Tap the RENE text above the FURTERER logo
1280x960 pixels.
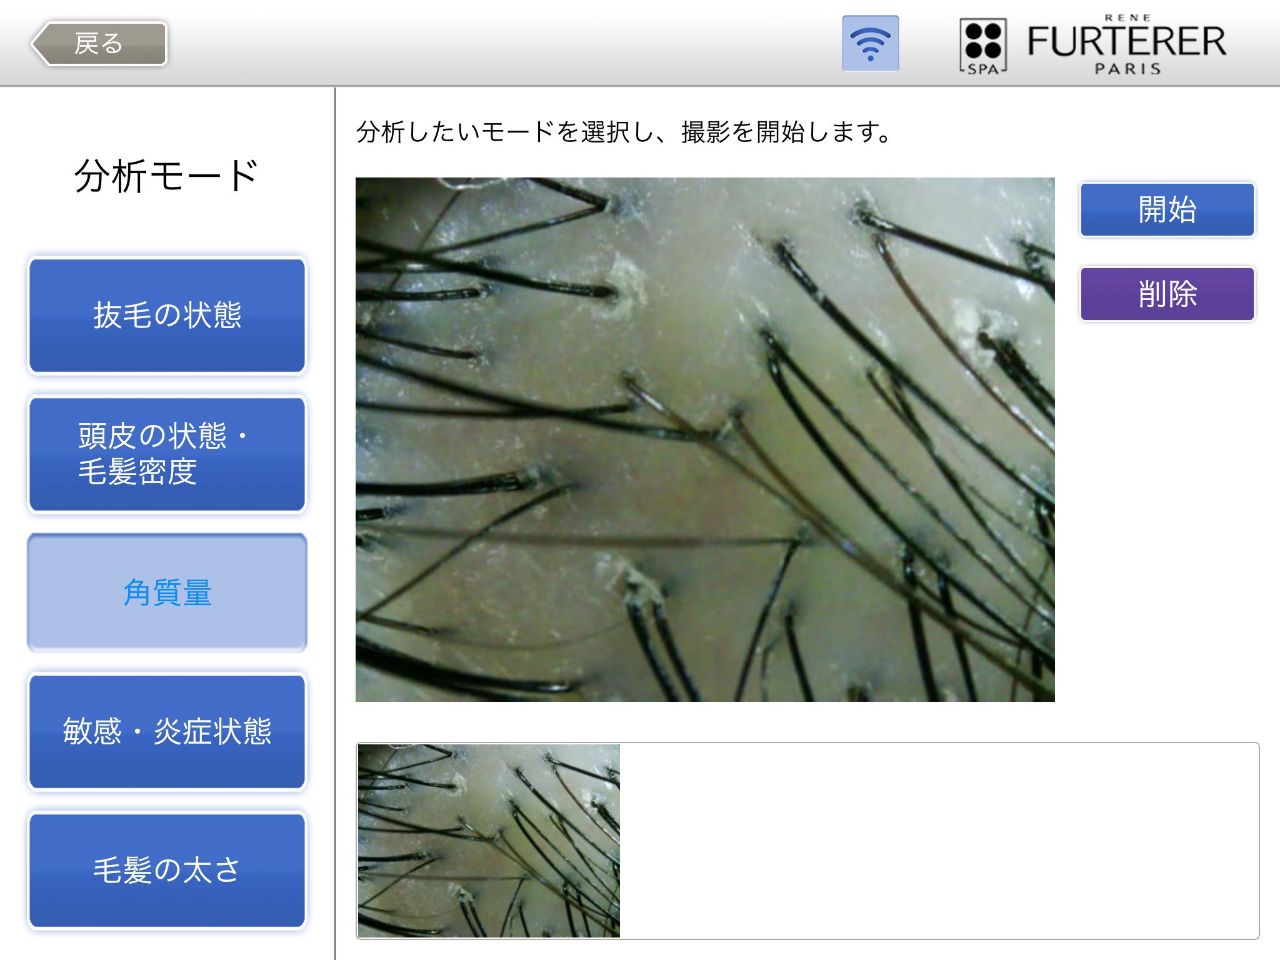(x=1127, y=18)
